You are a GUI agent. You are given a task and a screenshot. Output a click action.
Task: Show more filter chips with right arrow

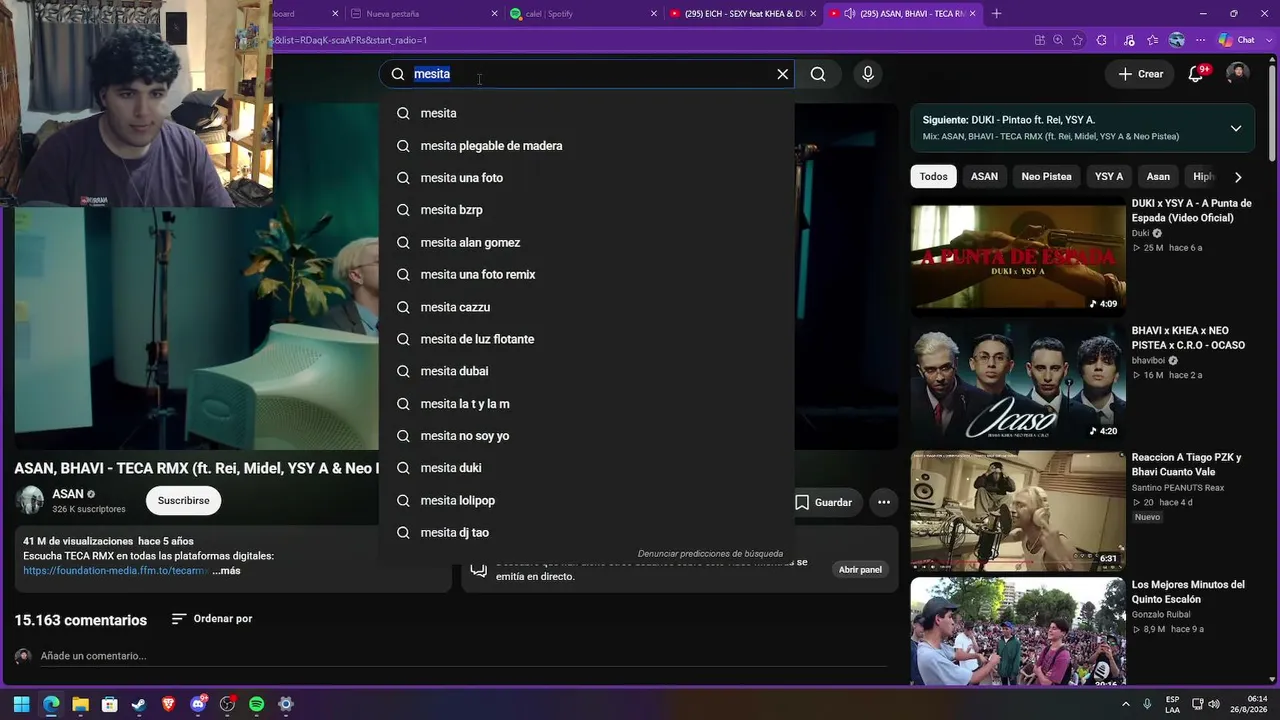click(x=1238, y=177)
